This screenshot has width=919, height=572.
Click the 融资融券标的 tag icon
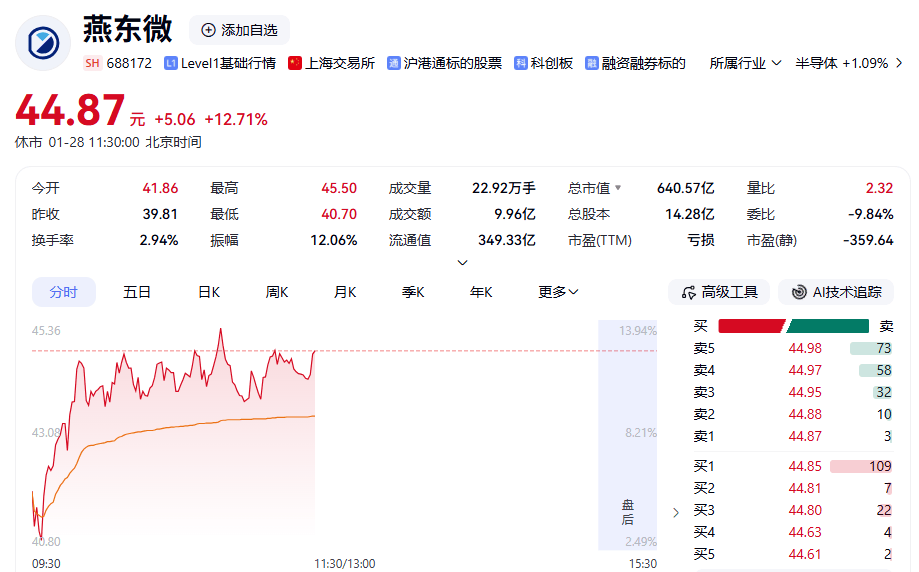[x=592, y=63]
